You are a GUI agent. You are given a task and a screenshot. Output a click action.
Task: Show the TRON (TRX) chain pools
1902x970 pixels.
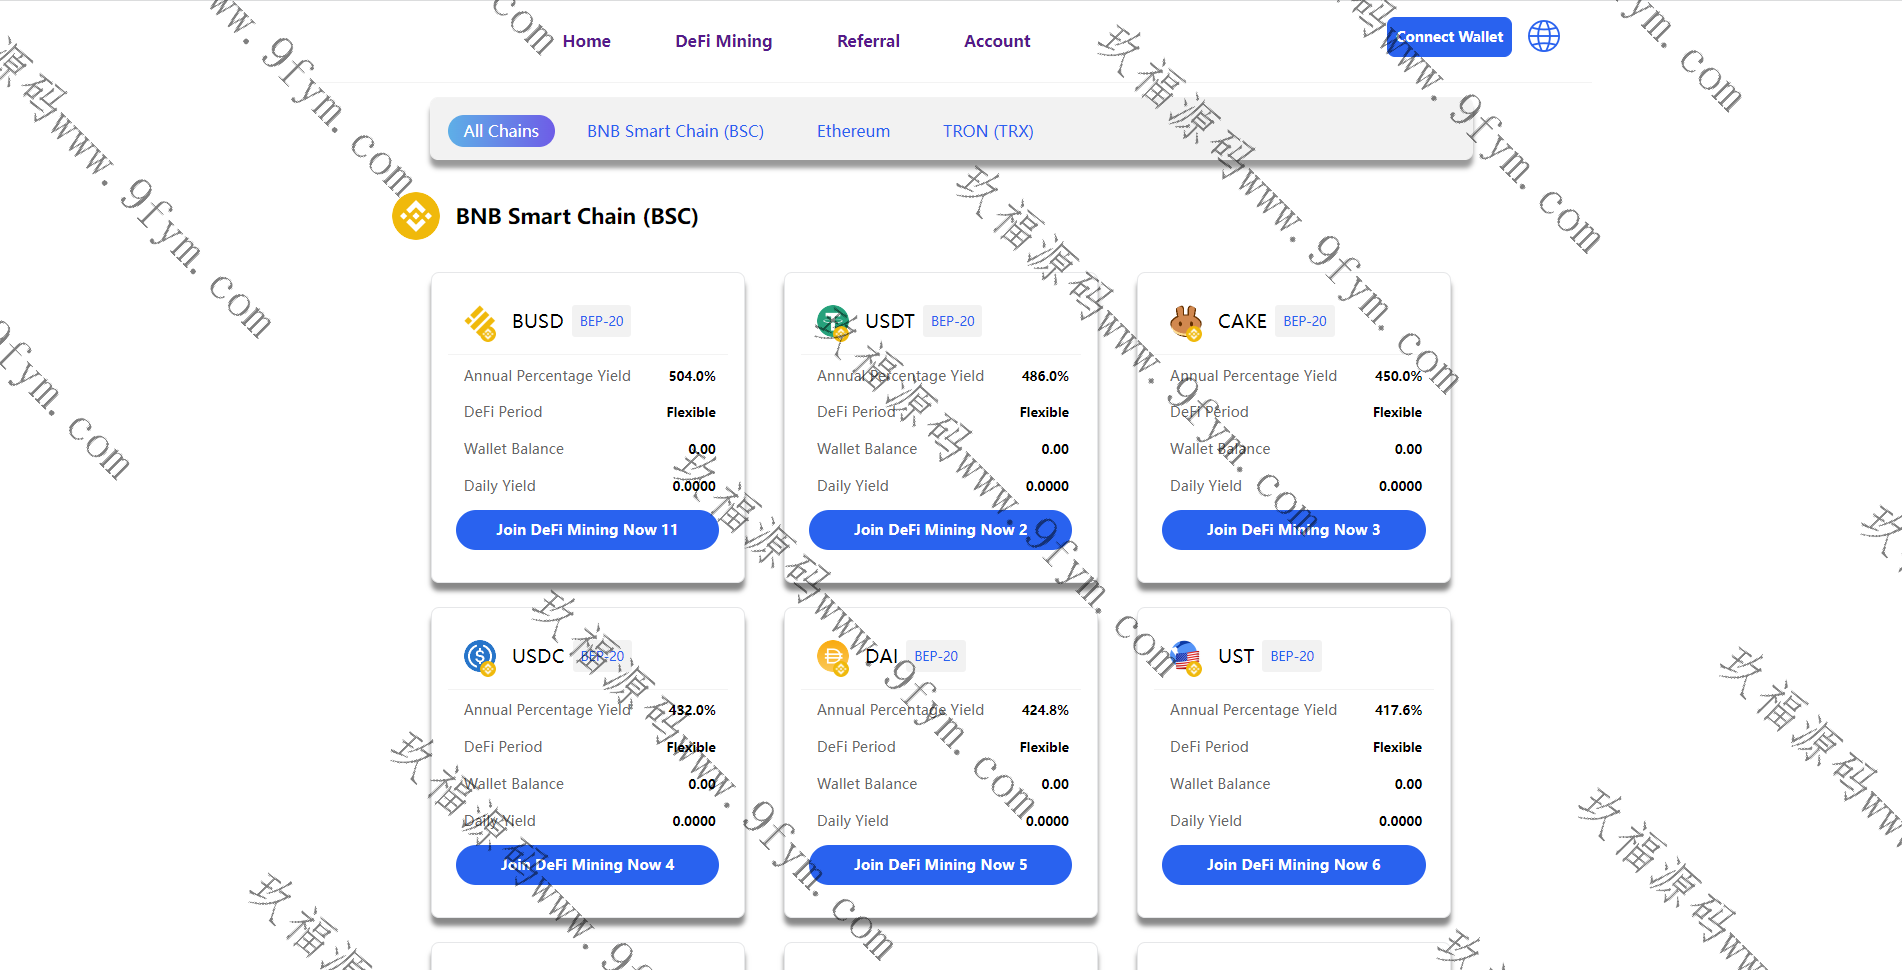pyautogui.click(x=988, y=131)
